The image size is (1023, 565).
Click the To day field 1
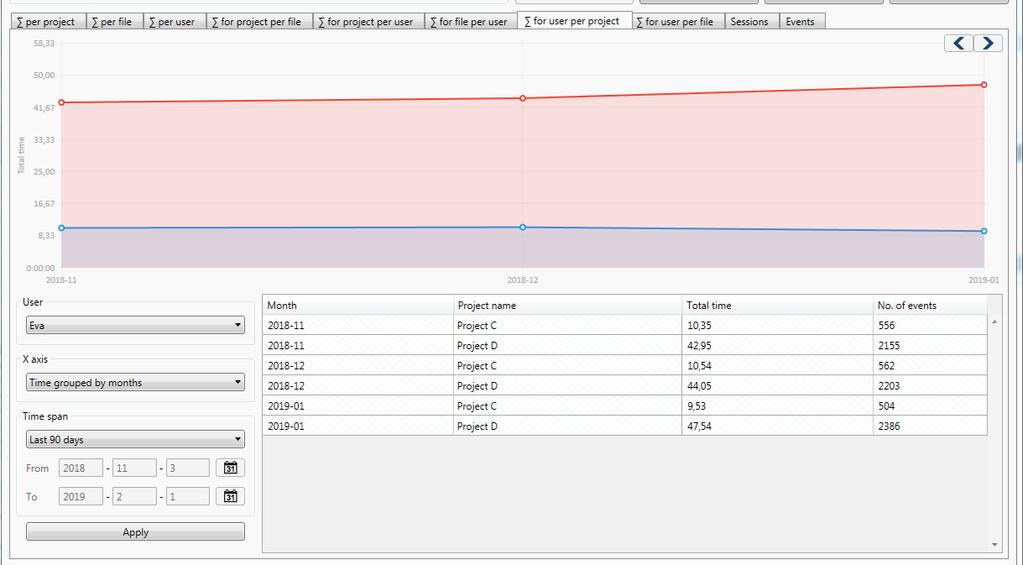click(188, 496)
